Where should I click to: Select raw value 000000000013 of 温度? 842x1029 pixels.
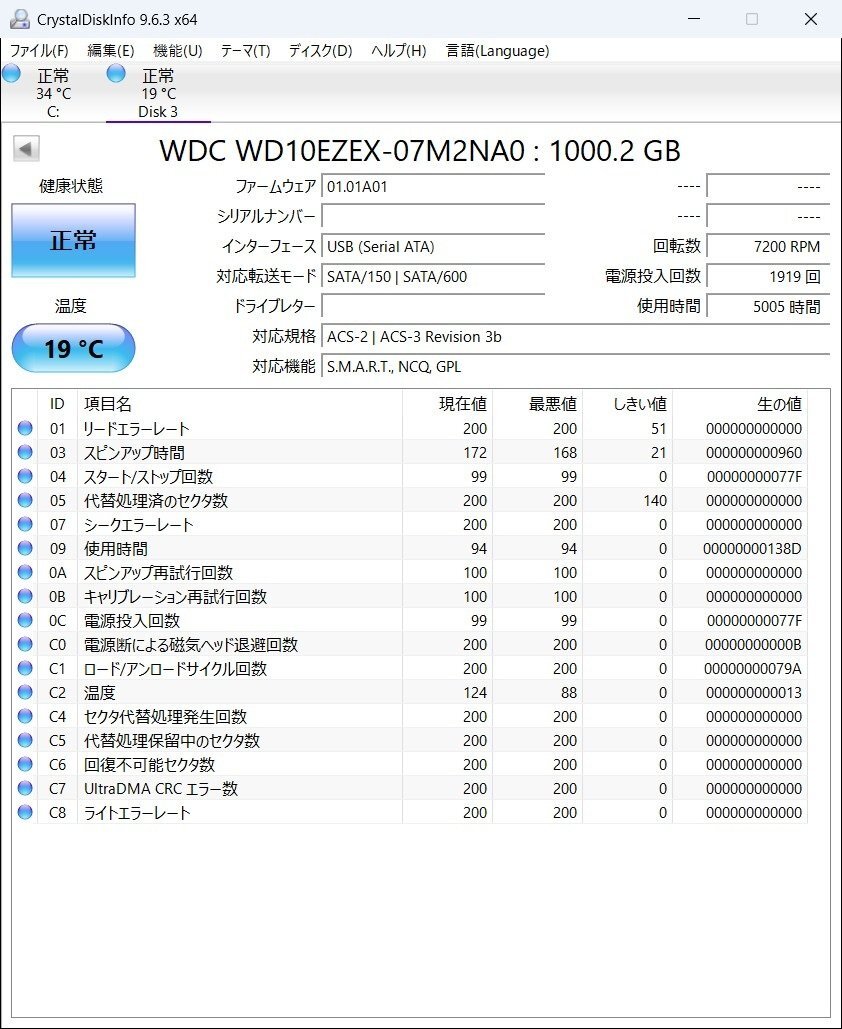(x=754, y=693)
